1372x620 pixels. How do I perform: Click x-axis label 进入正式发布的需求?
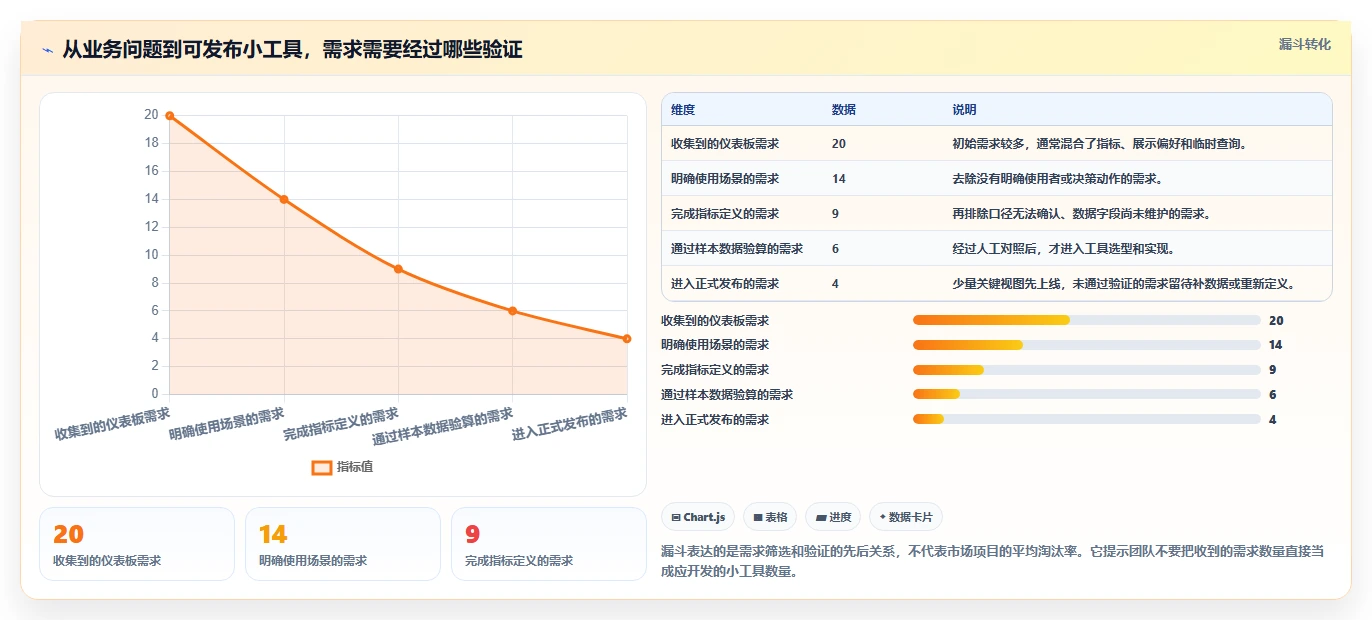(570, 424)
